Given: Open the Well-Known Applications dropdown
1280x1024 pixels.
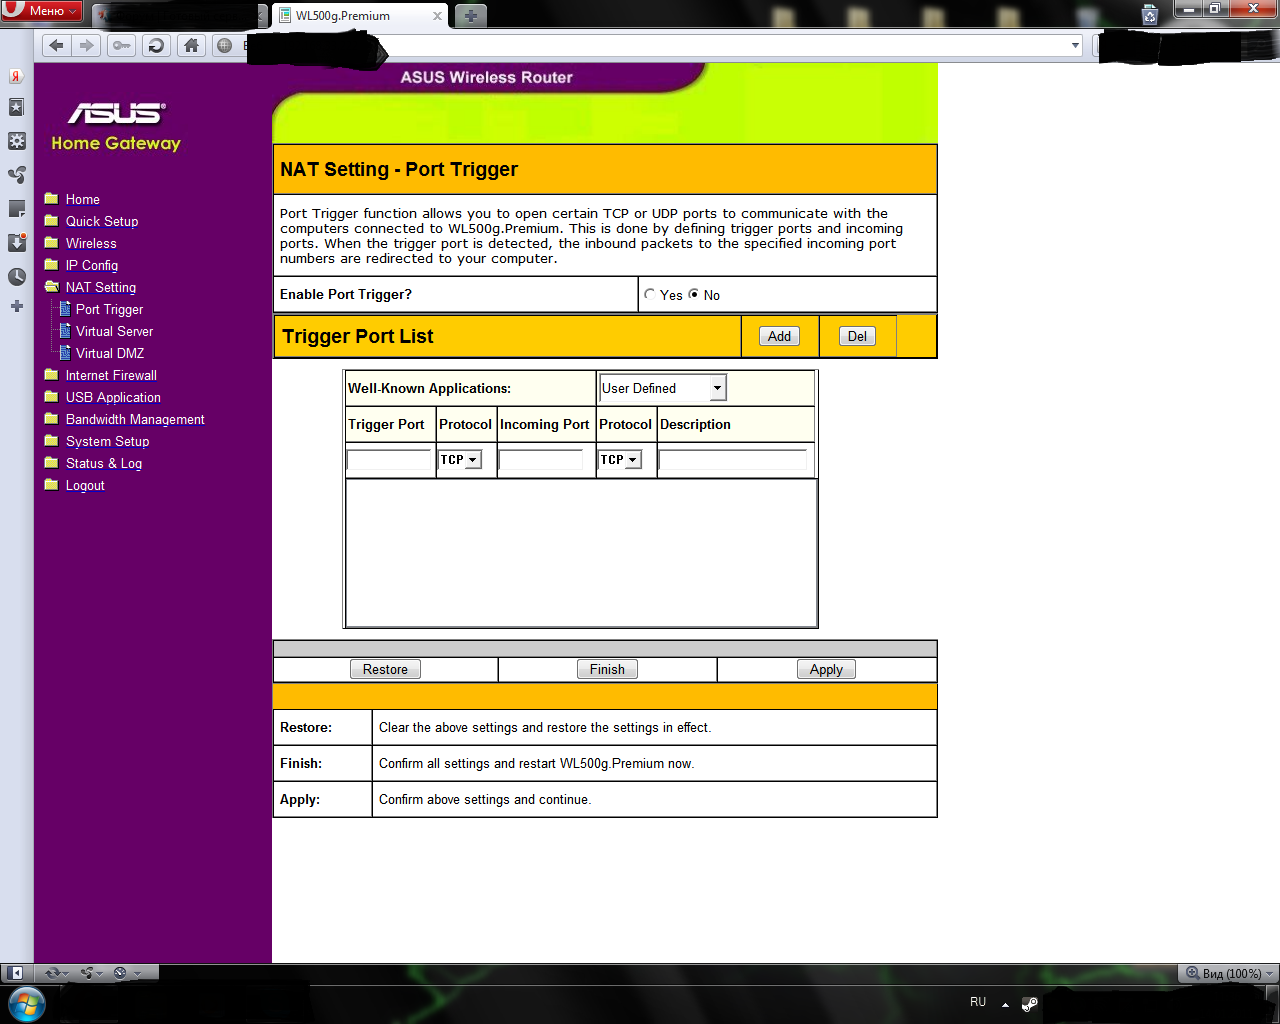Looking at the screenshot, I should tap(663, 388).
